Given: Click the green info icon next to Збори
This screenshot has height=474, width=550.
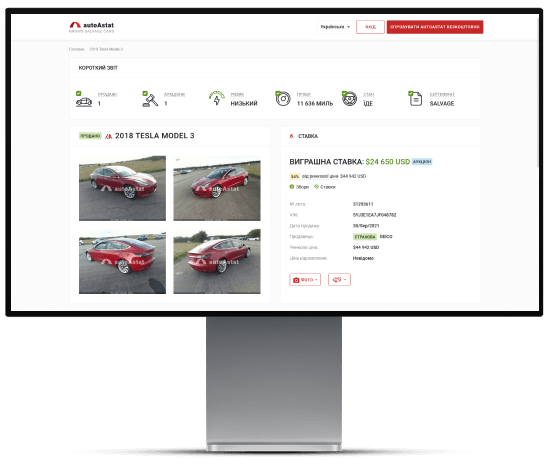Looking at the screenshot, I should coord(291,187).
